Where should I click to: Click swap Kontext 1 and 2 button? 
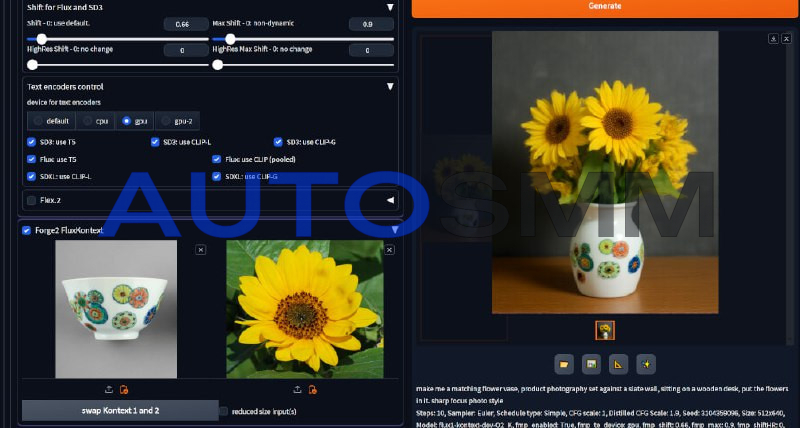[x=120, y=411]
